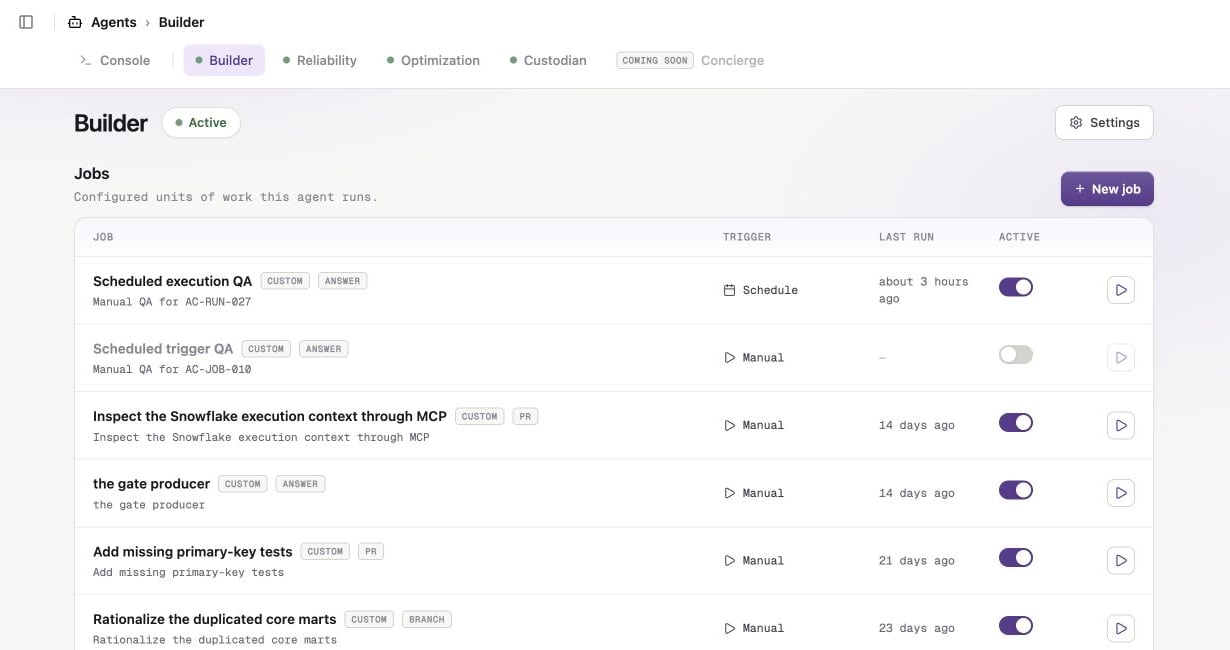Click Manual trigger icon in primary-key tests row
This screenshot has height=650, width=1230.
click(729, 560)
